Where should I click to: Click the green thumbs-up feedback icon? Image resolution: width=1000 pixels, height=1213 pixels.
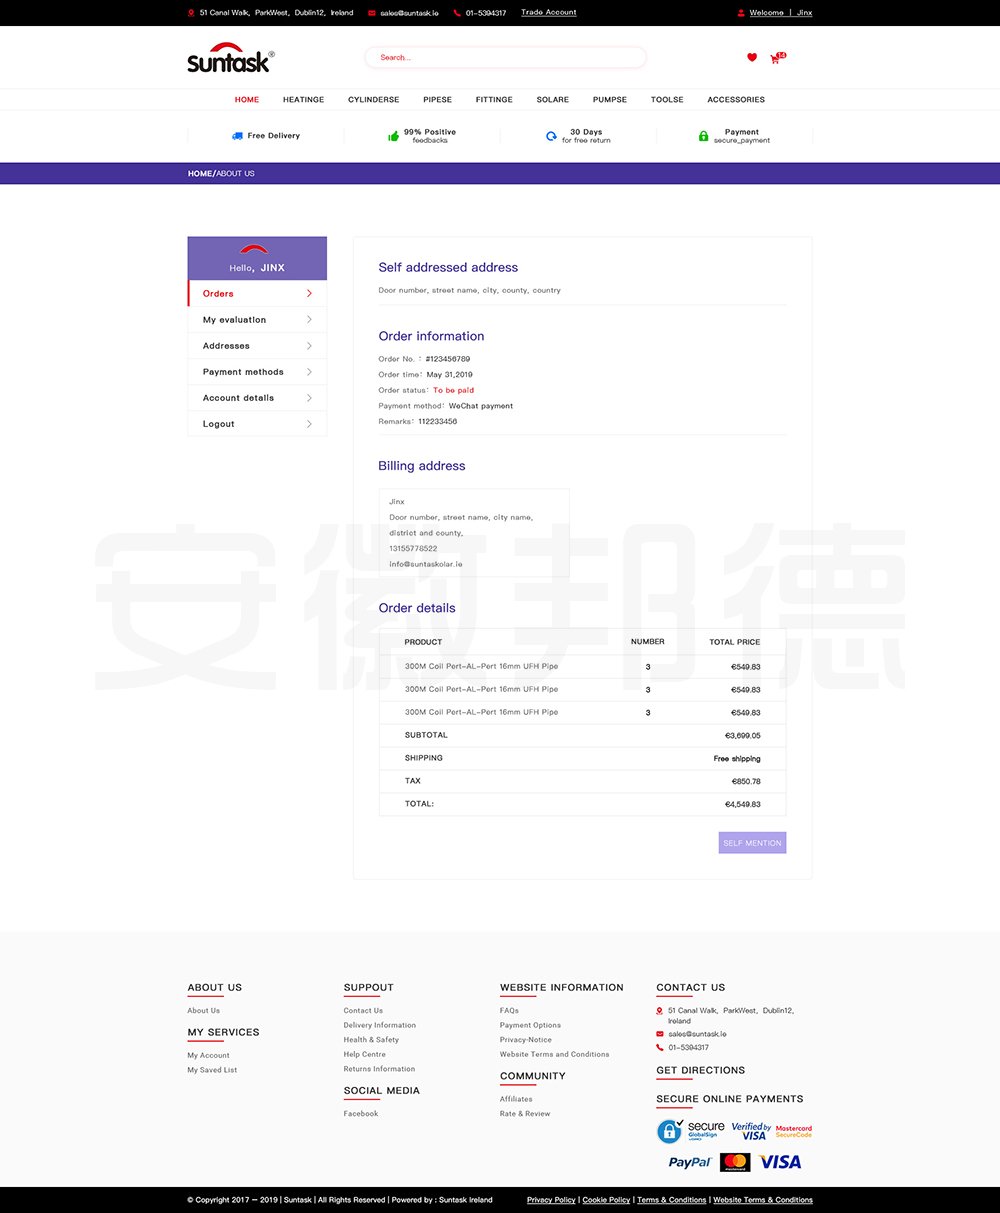(x=394, y=136)
